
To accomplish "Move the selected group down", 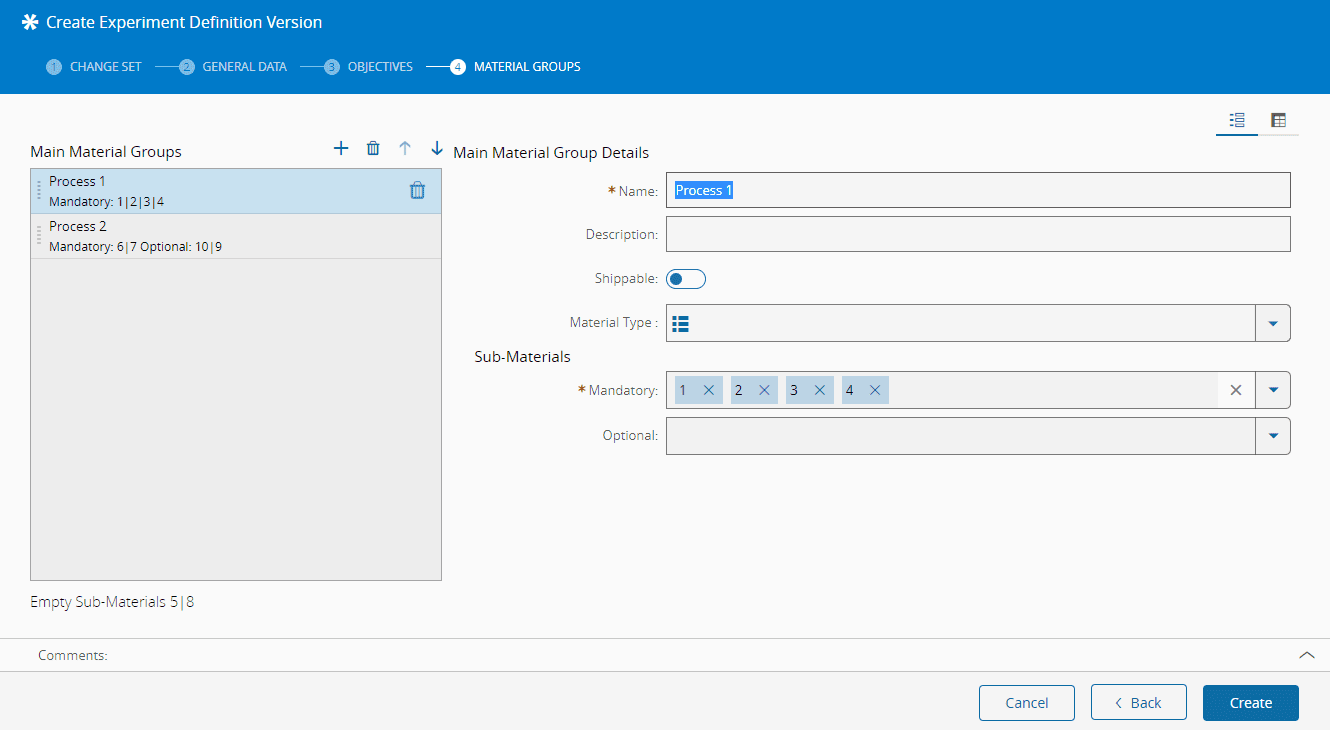I will click(437, 148).
